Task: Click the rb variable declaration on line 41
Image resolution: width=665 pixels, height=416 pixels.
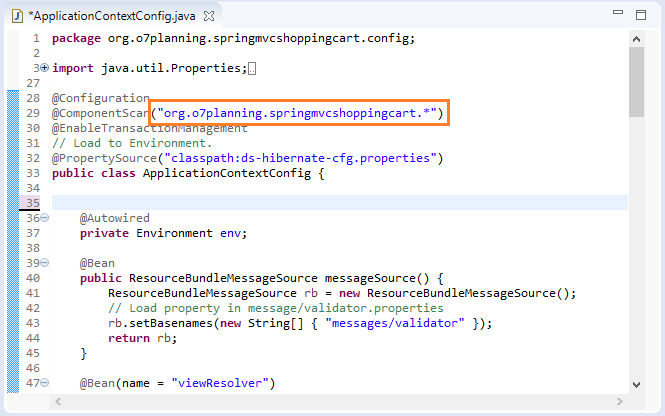Action: [311, 293]
